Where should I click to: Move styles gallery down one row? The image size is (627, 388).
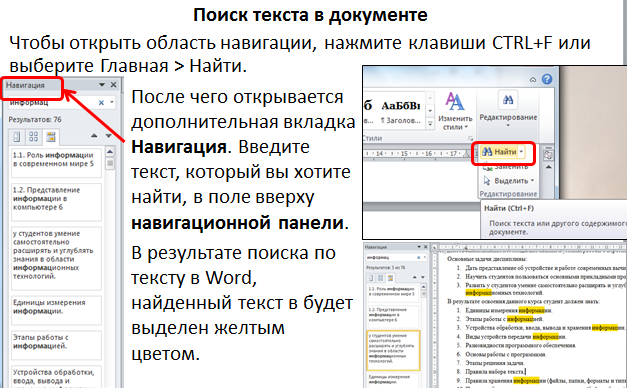(x=430, y=110)
